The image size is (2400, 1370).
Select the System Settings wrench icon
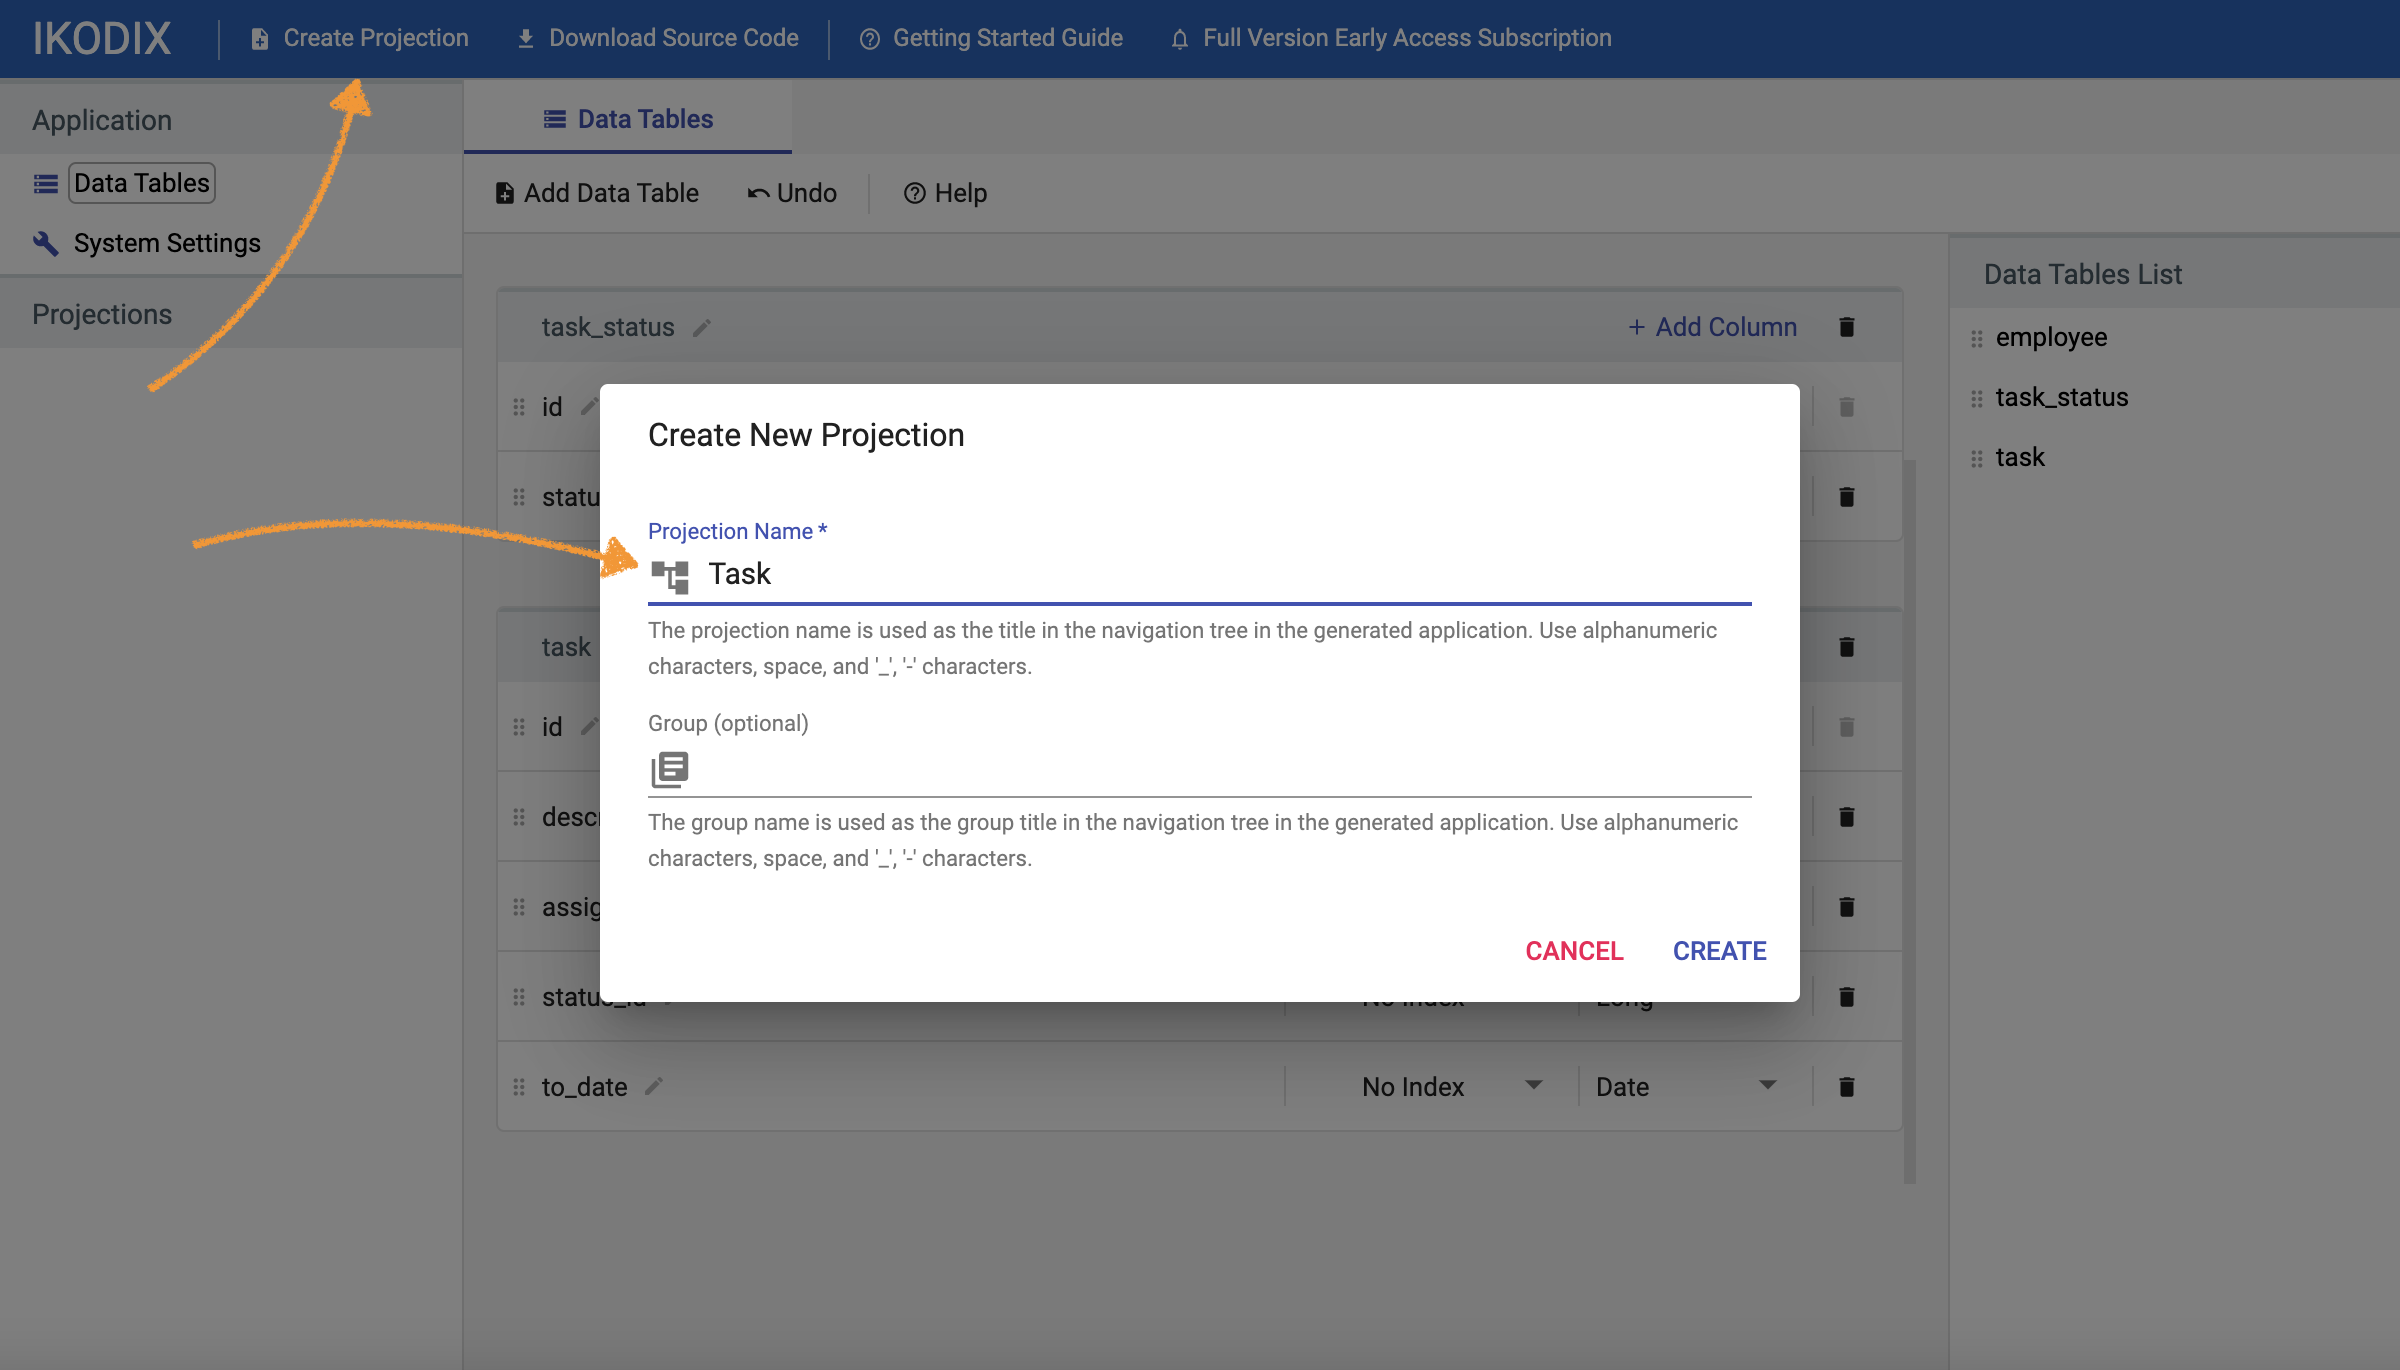pyautogui.click(x=44, y=242)
